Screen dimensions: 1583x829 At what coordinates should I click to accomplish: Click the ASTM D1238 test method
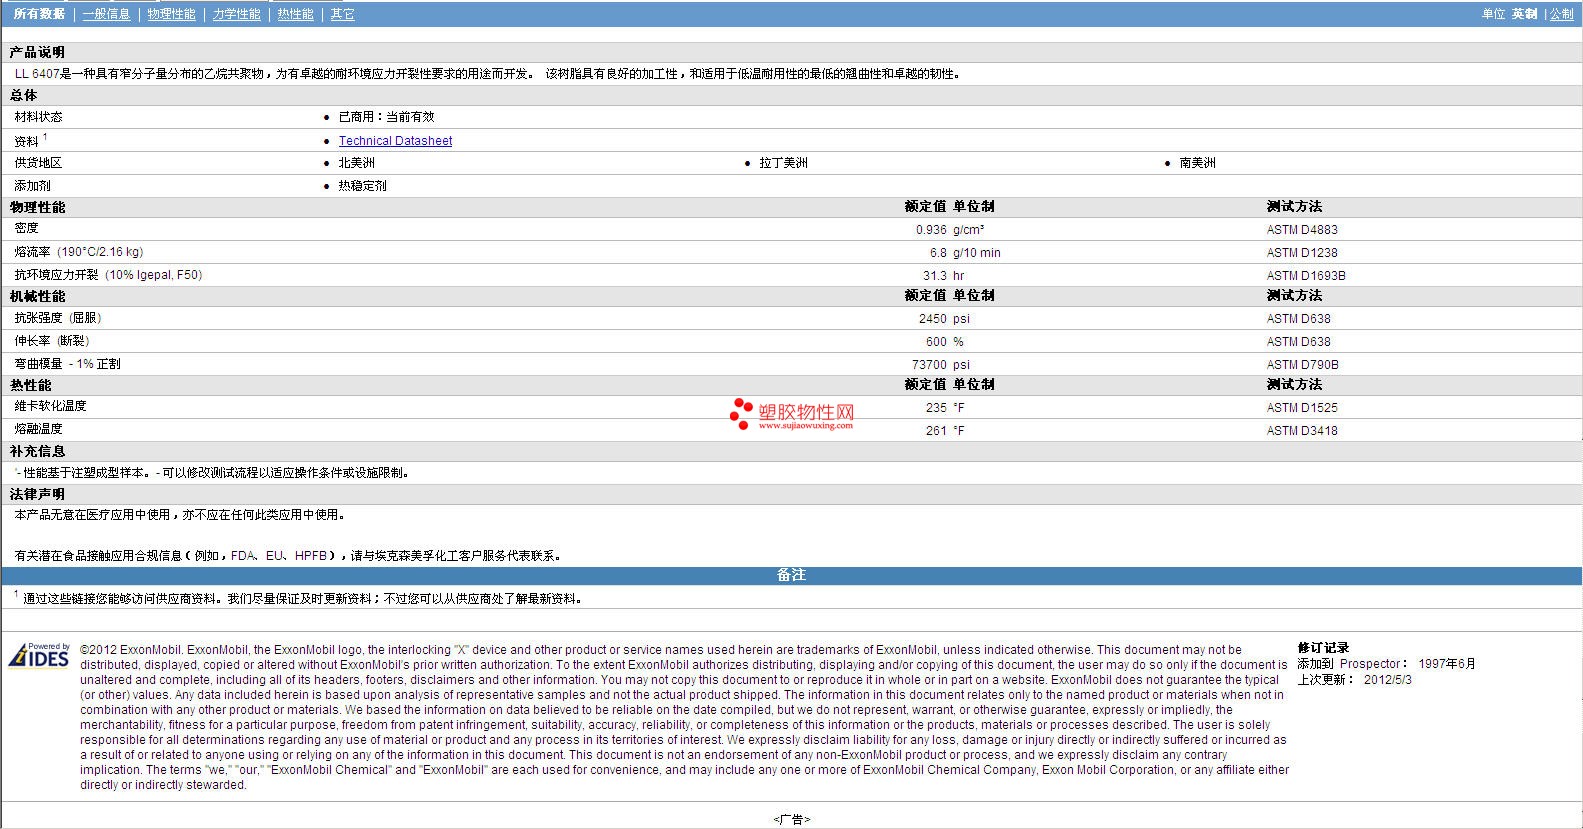point(1302,253)
